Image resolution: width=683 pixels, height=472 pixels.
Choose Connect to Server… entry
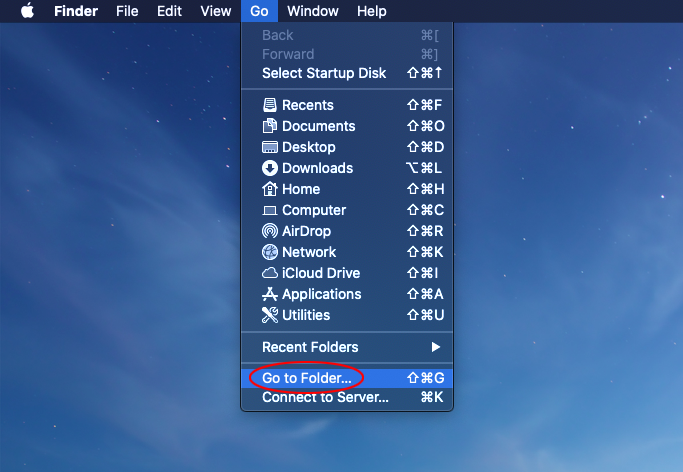347,397
